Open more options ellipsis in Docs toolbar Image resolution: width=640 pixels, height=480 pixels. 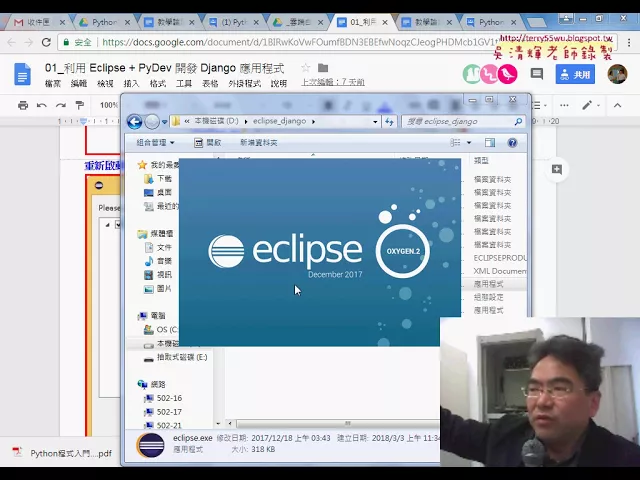[x=564, y=105]
